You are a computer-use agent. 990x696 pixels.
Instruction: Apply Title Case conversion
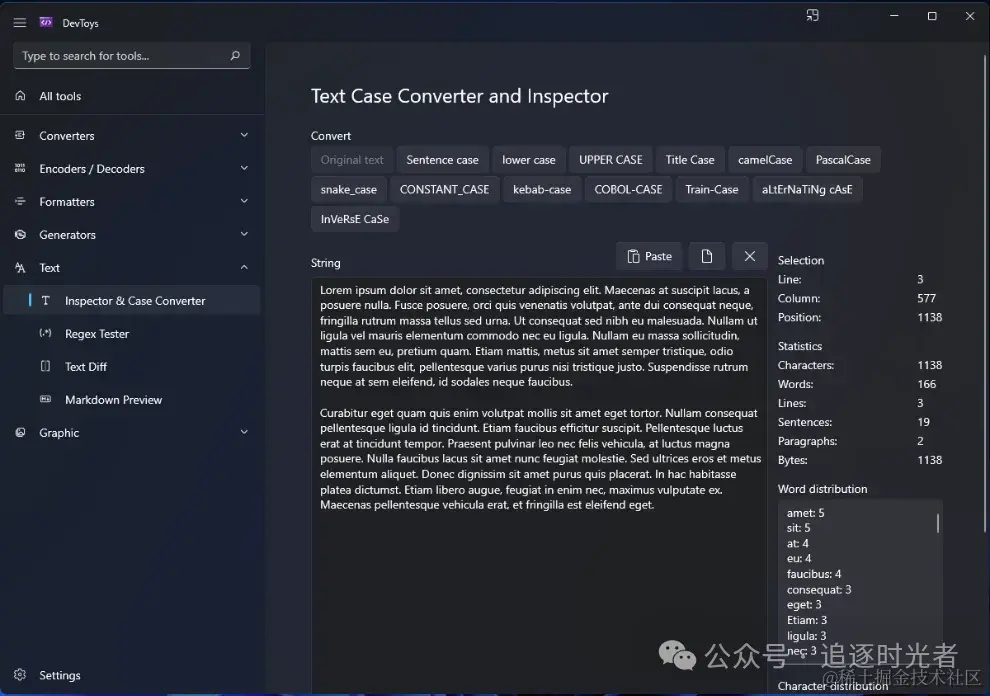click(689, 160)
